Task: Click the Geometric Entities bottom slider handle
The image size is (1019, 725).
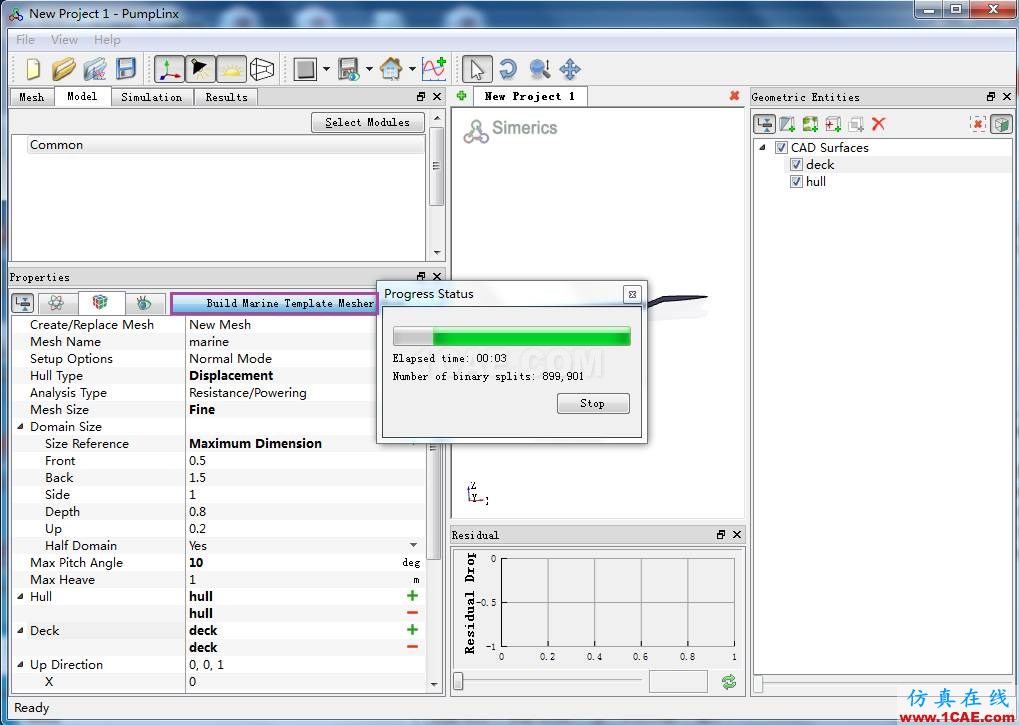Action: [x=758, y=683]
